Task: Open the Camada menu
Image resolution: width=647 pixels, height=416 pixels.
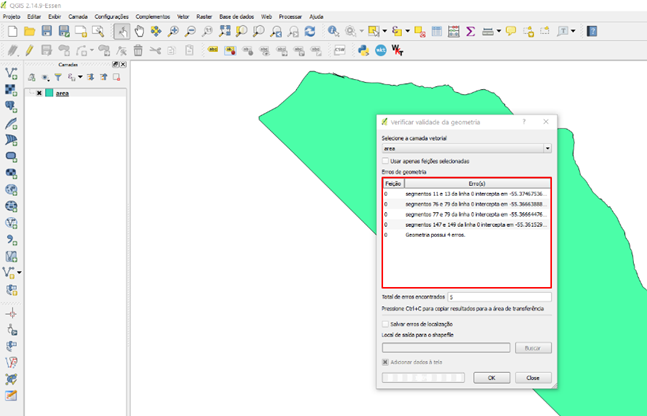Action: click(x=78, y=17)
